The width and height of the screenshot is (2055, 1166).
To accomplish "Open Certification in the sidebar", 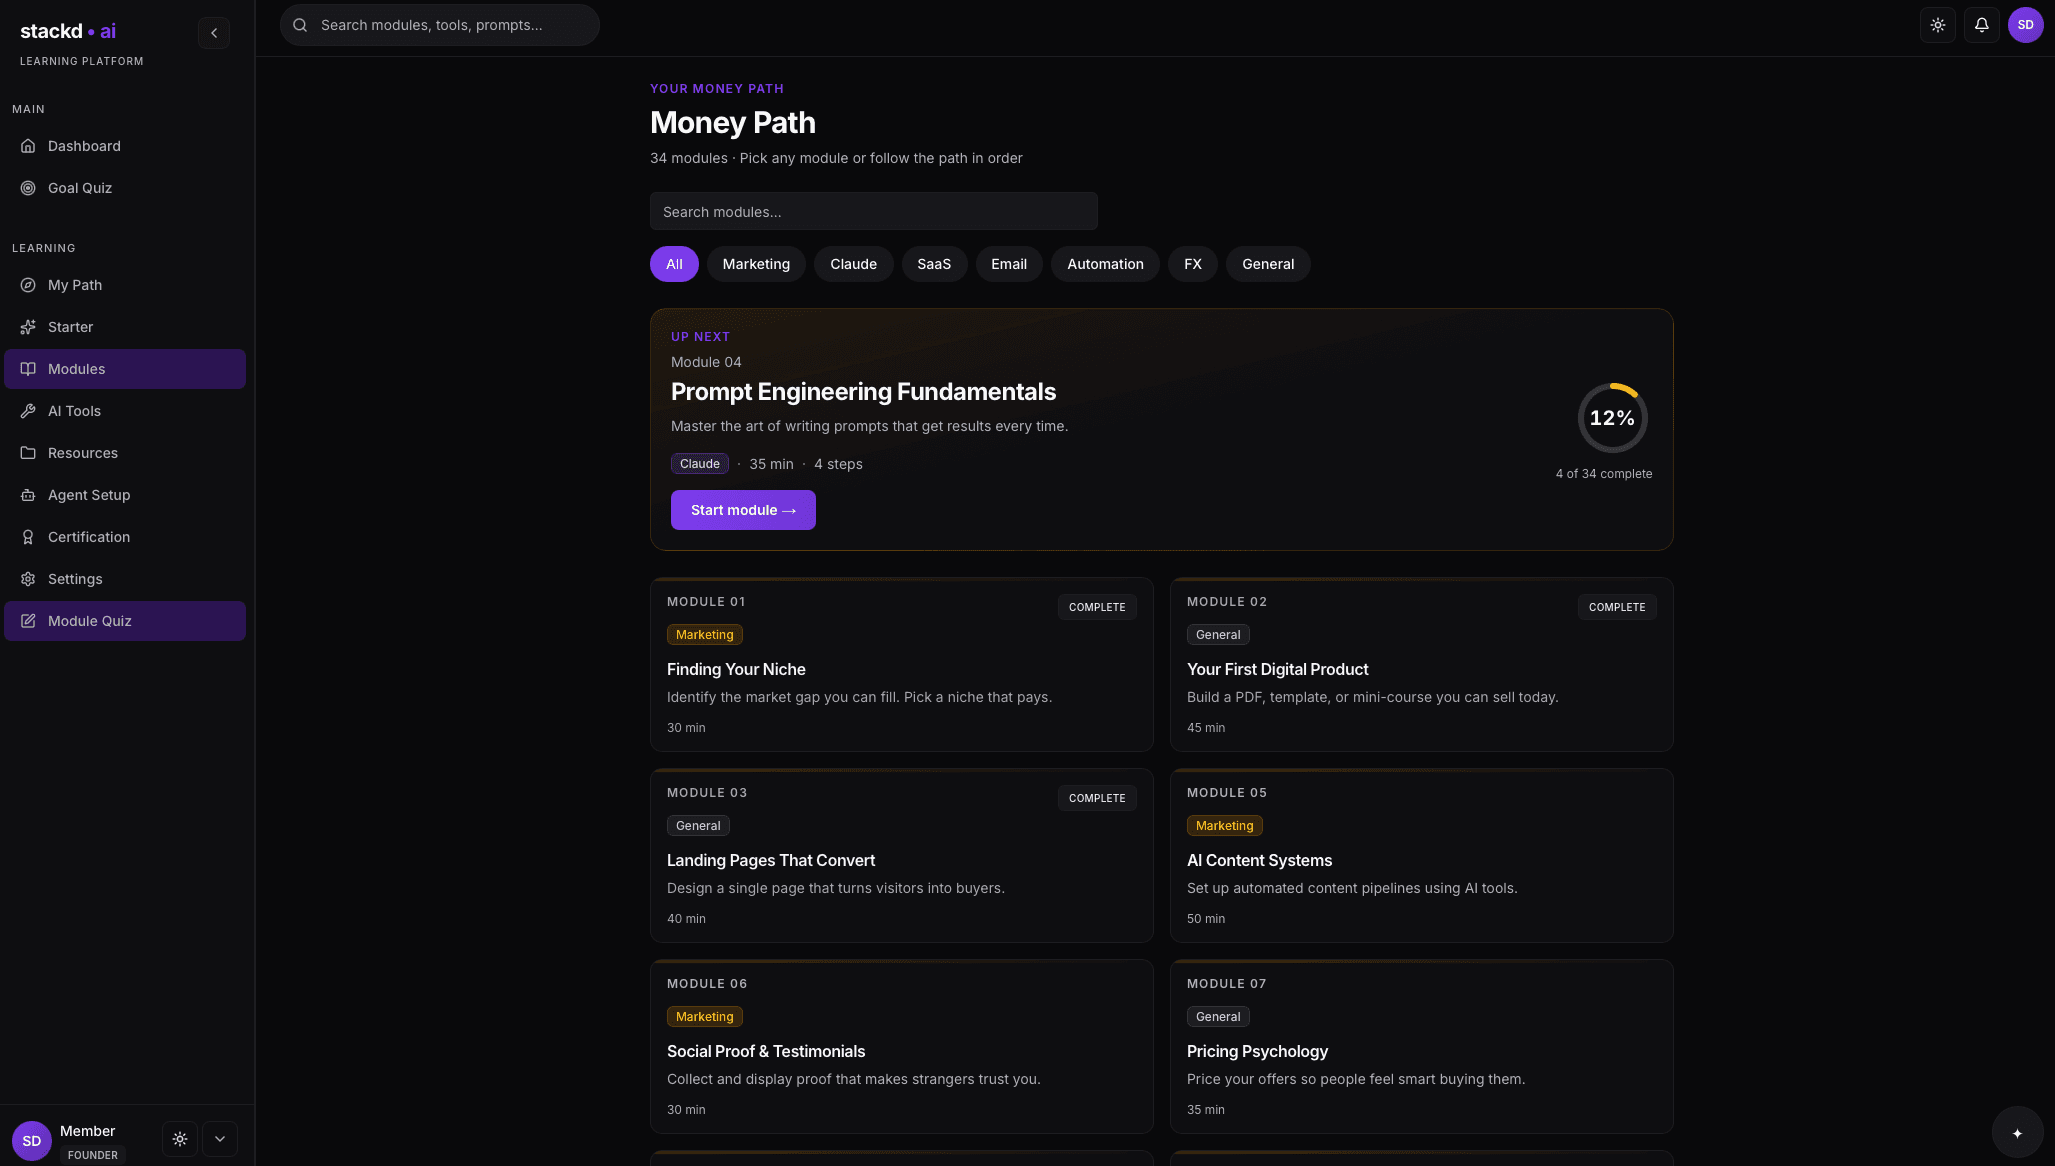I will click(x=125, y=537).
